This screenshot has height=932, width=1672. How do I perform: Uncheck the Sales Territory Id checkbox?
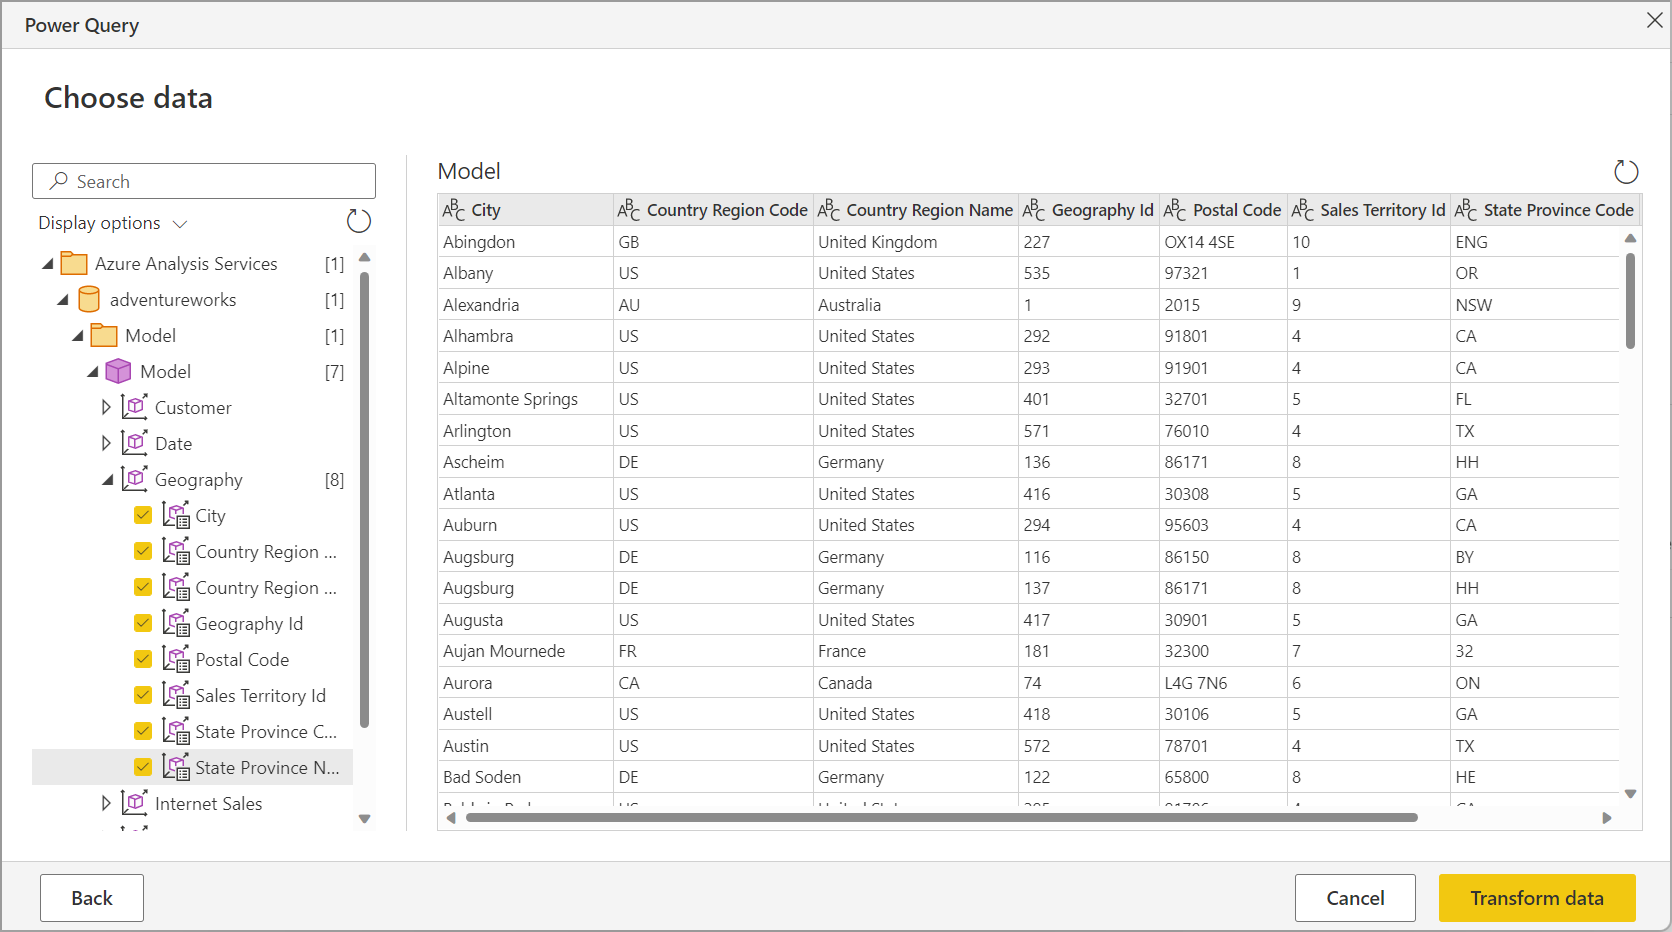tap(143, 695)
